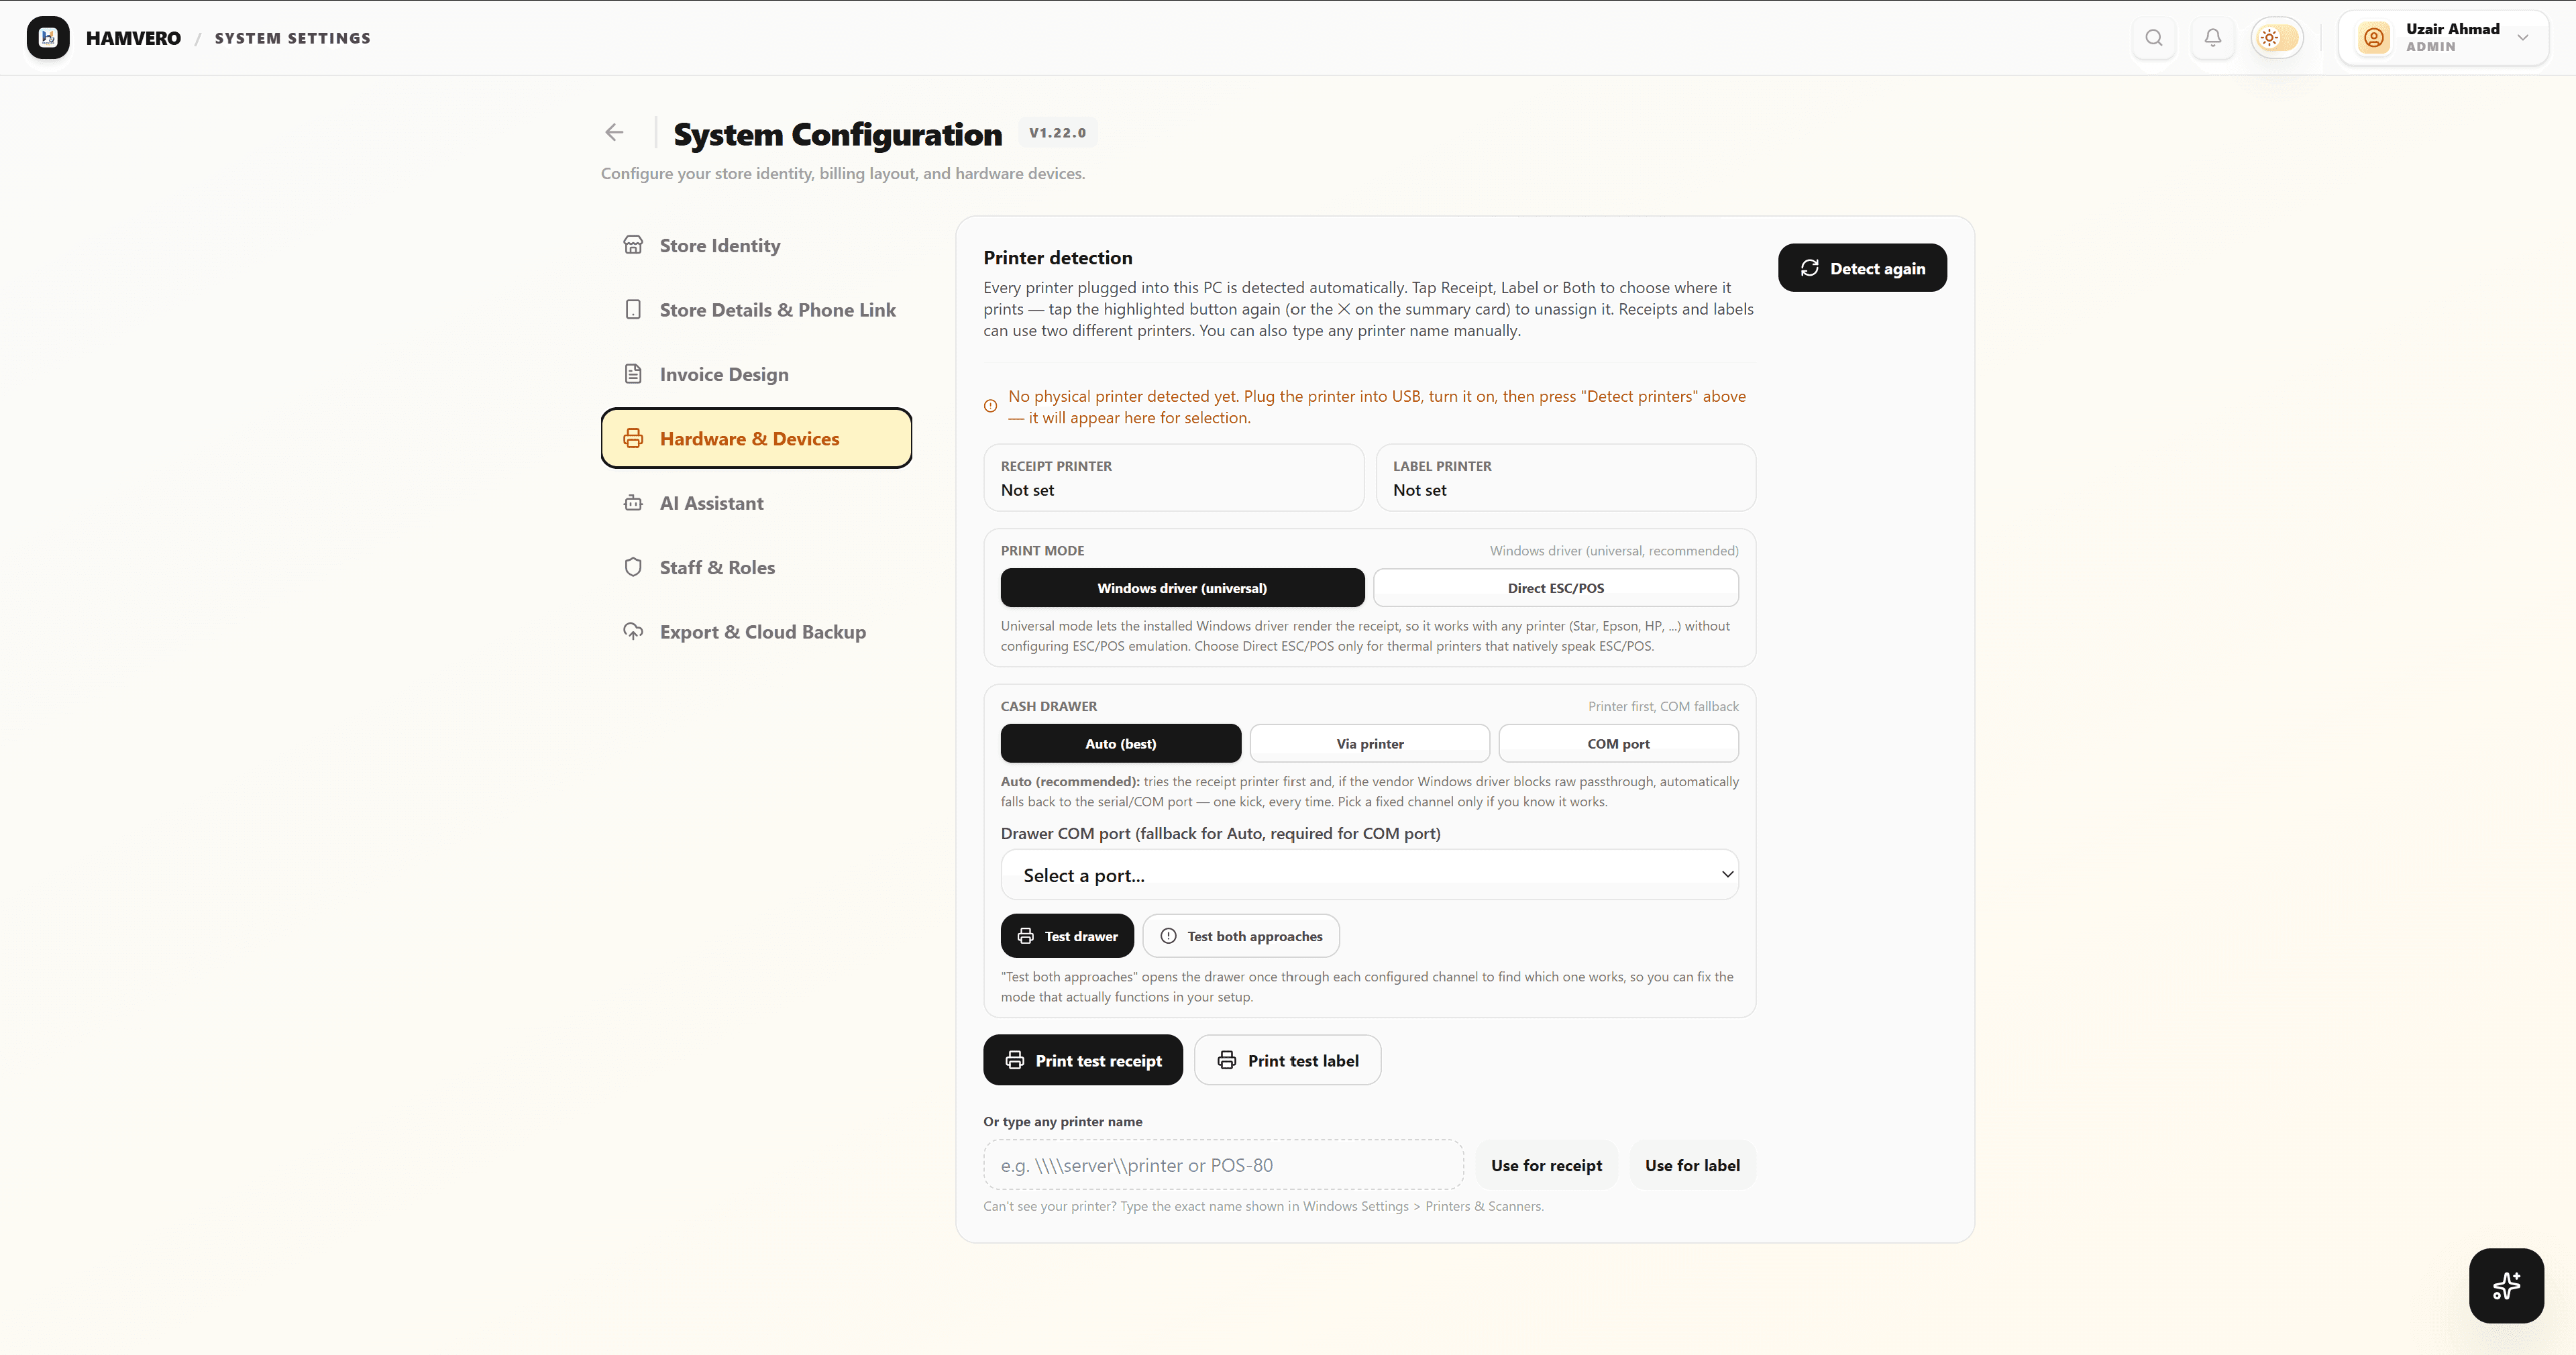Screen dimensions: 2576x1355
Task: Expand the Uzair Ahmad account menu chevron
Action: coord(2523,38)
